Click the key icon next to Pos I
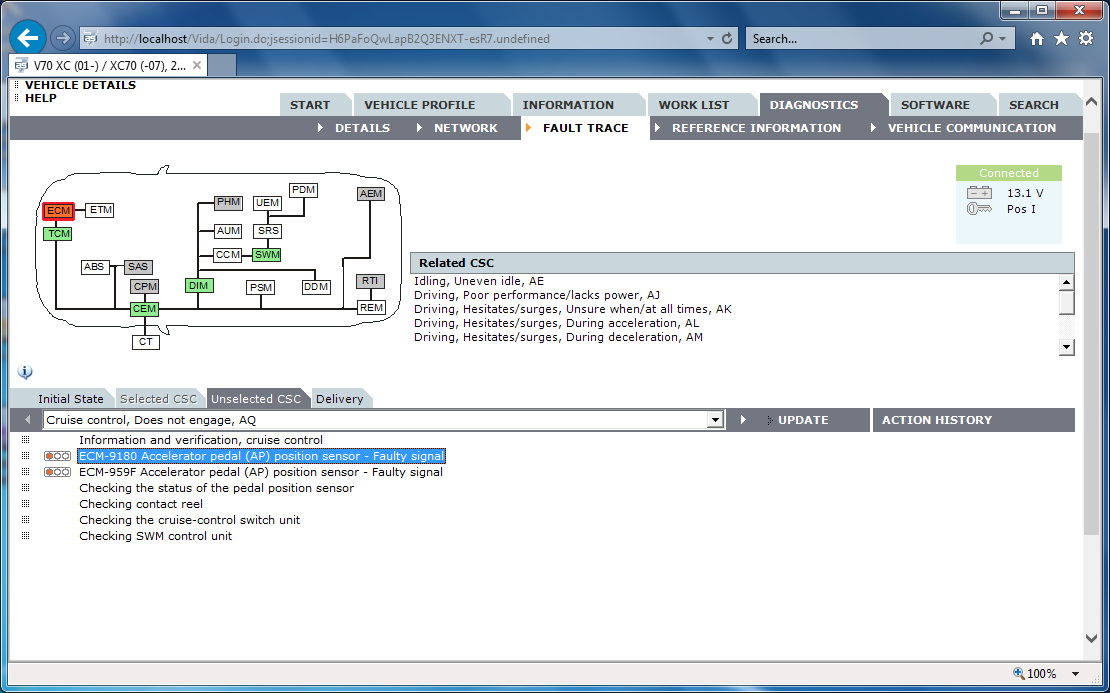This screenshot has width=1110, height=693. pyautogui.click(x=978, y=209)
